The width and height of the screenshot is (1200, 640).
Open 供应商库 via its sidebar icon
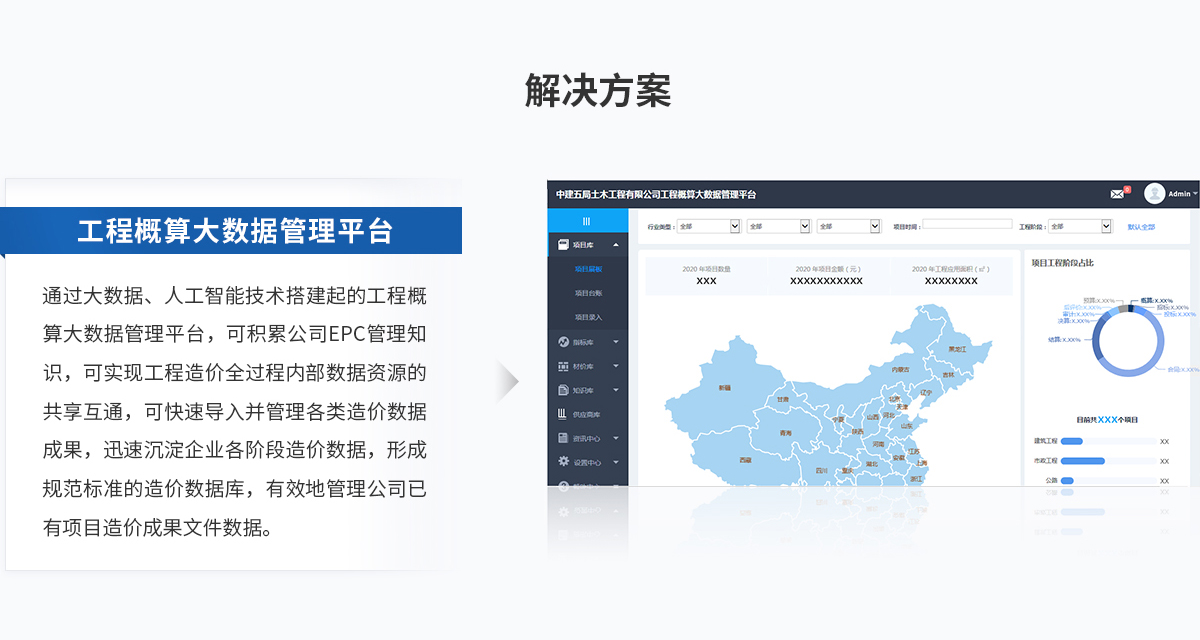pos(563,414)
